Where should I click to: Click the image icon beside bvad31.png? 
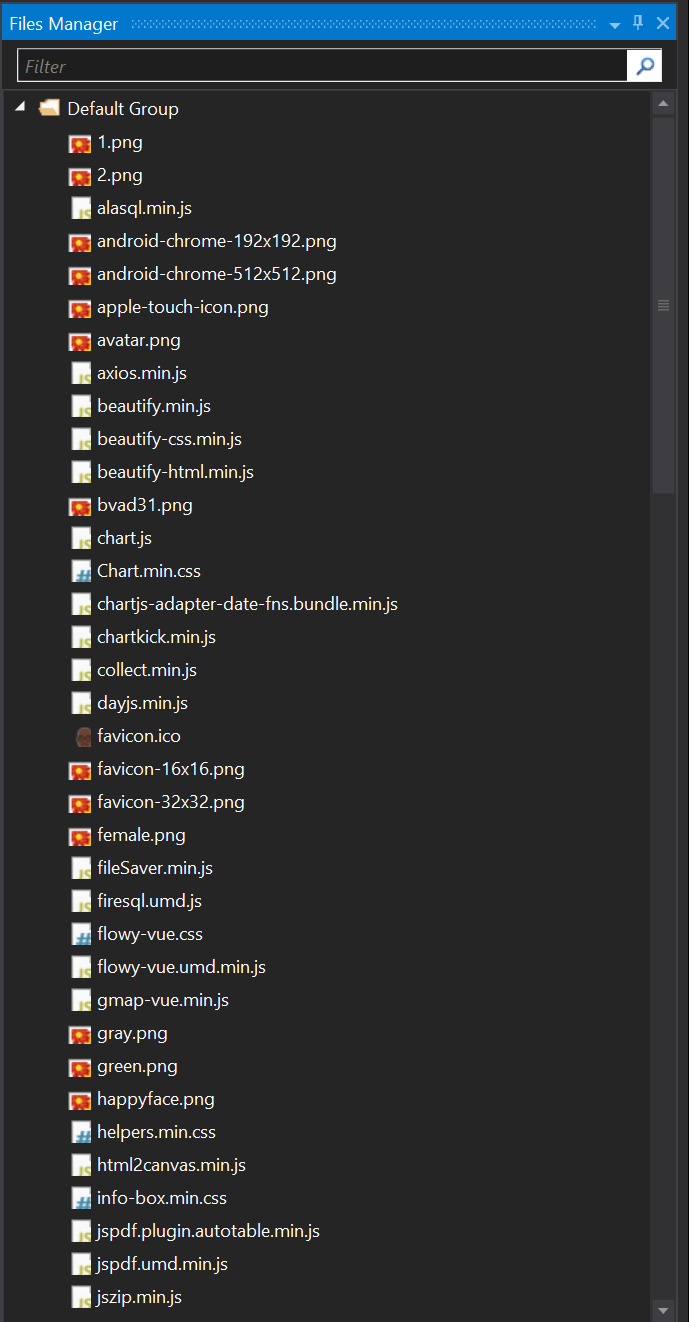click(80, 506)
